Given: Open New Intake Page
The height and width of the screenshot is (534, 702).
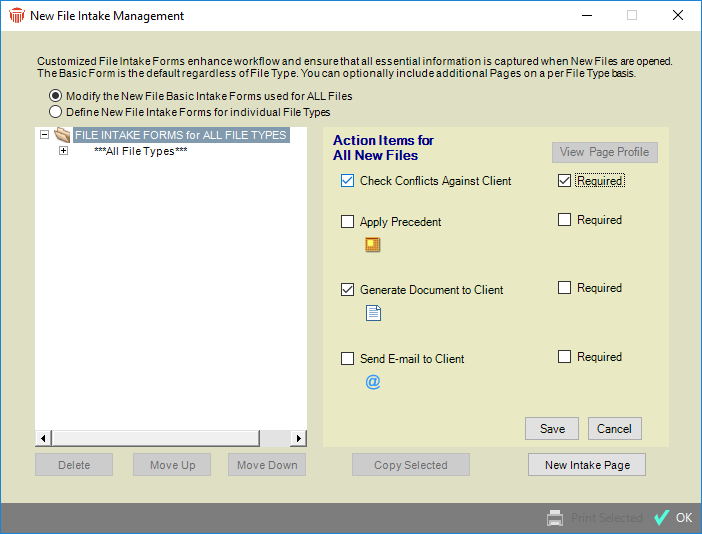Looking at the screenshot, I should pyautogui.click(x=587, y=465).
